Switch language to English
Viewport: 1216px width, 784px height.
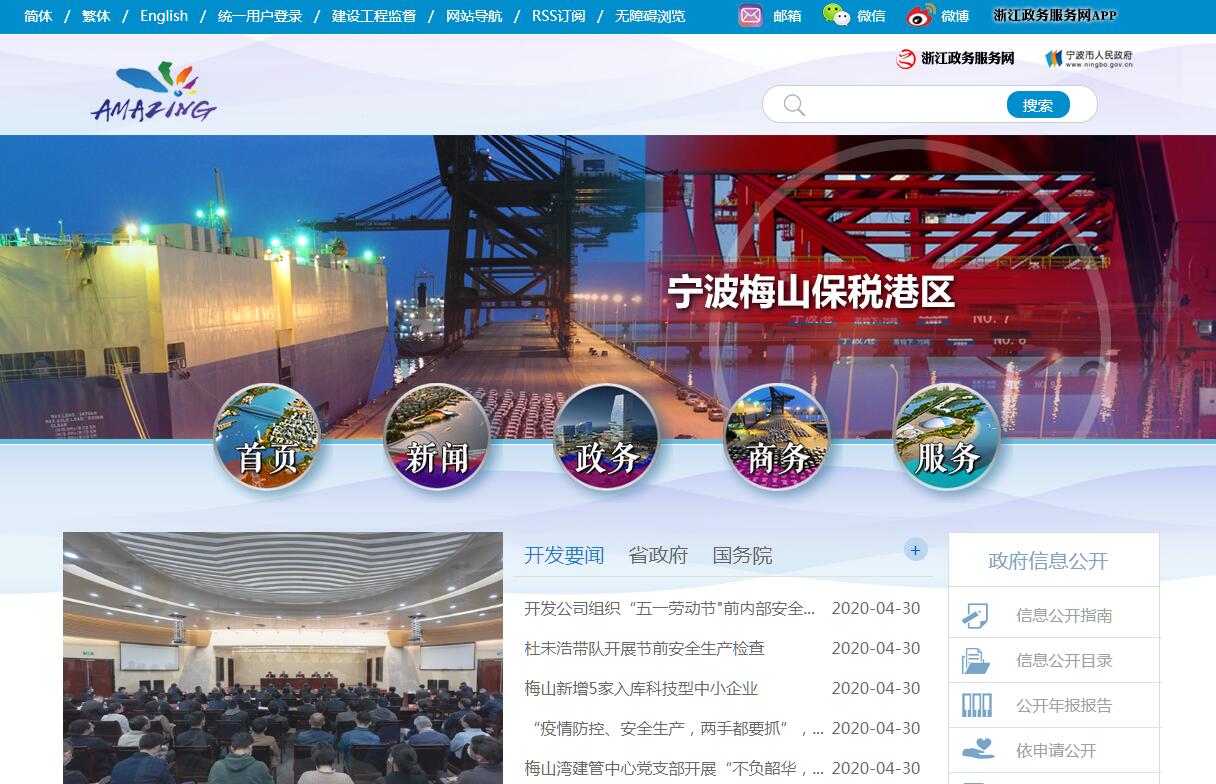point(164,16)
